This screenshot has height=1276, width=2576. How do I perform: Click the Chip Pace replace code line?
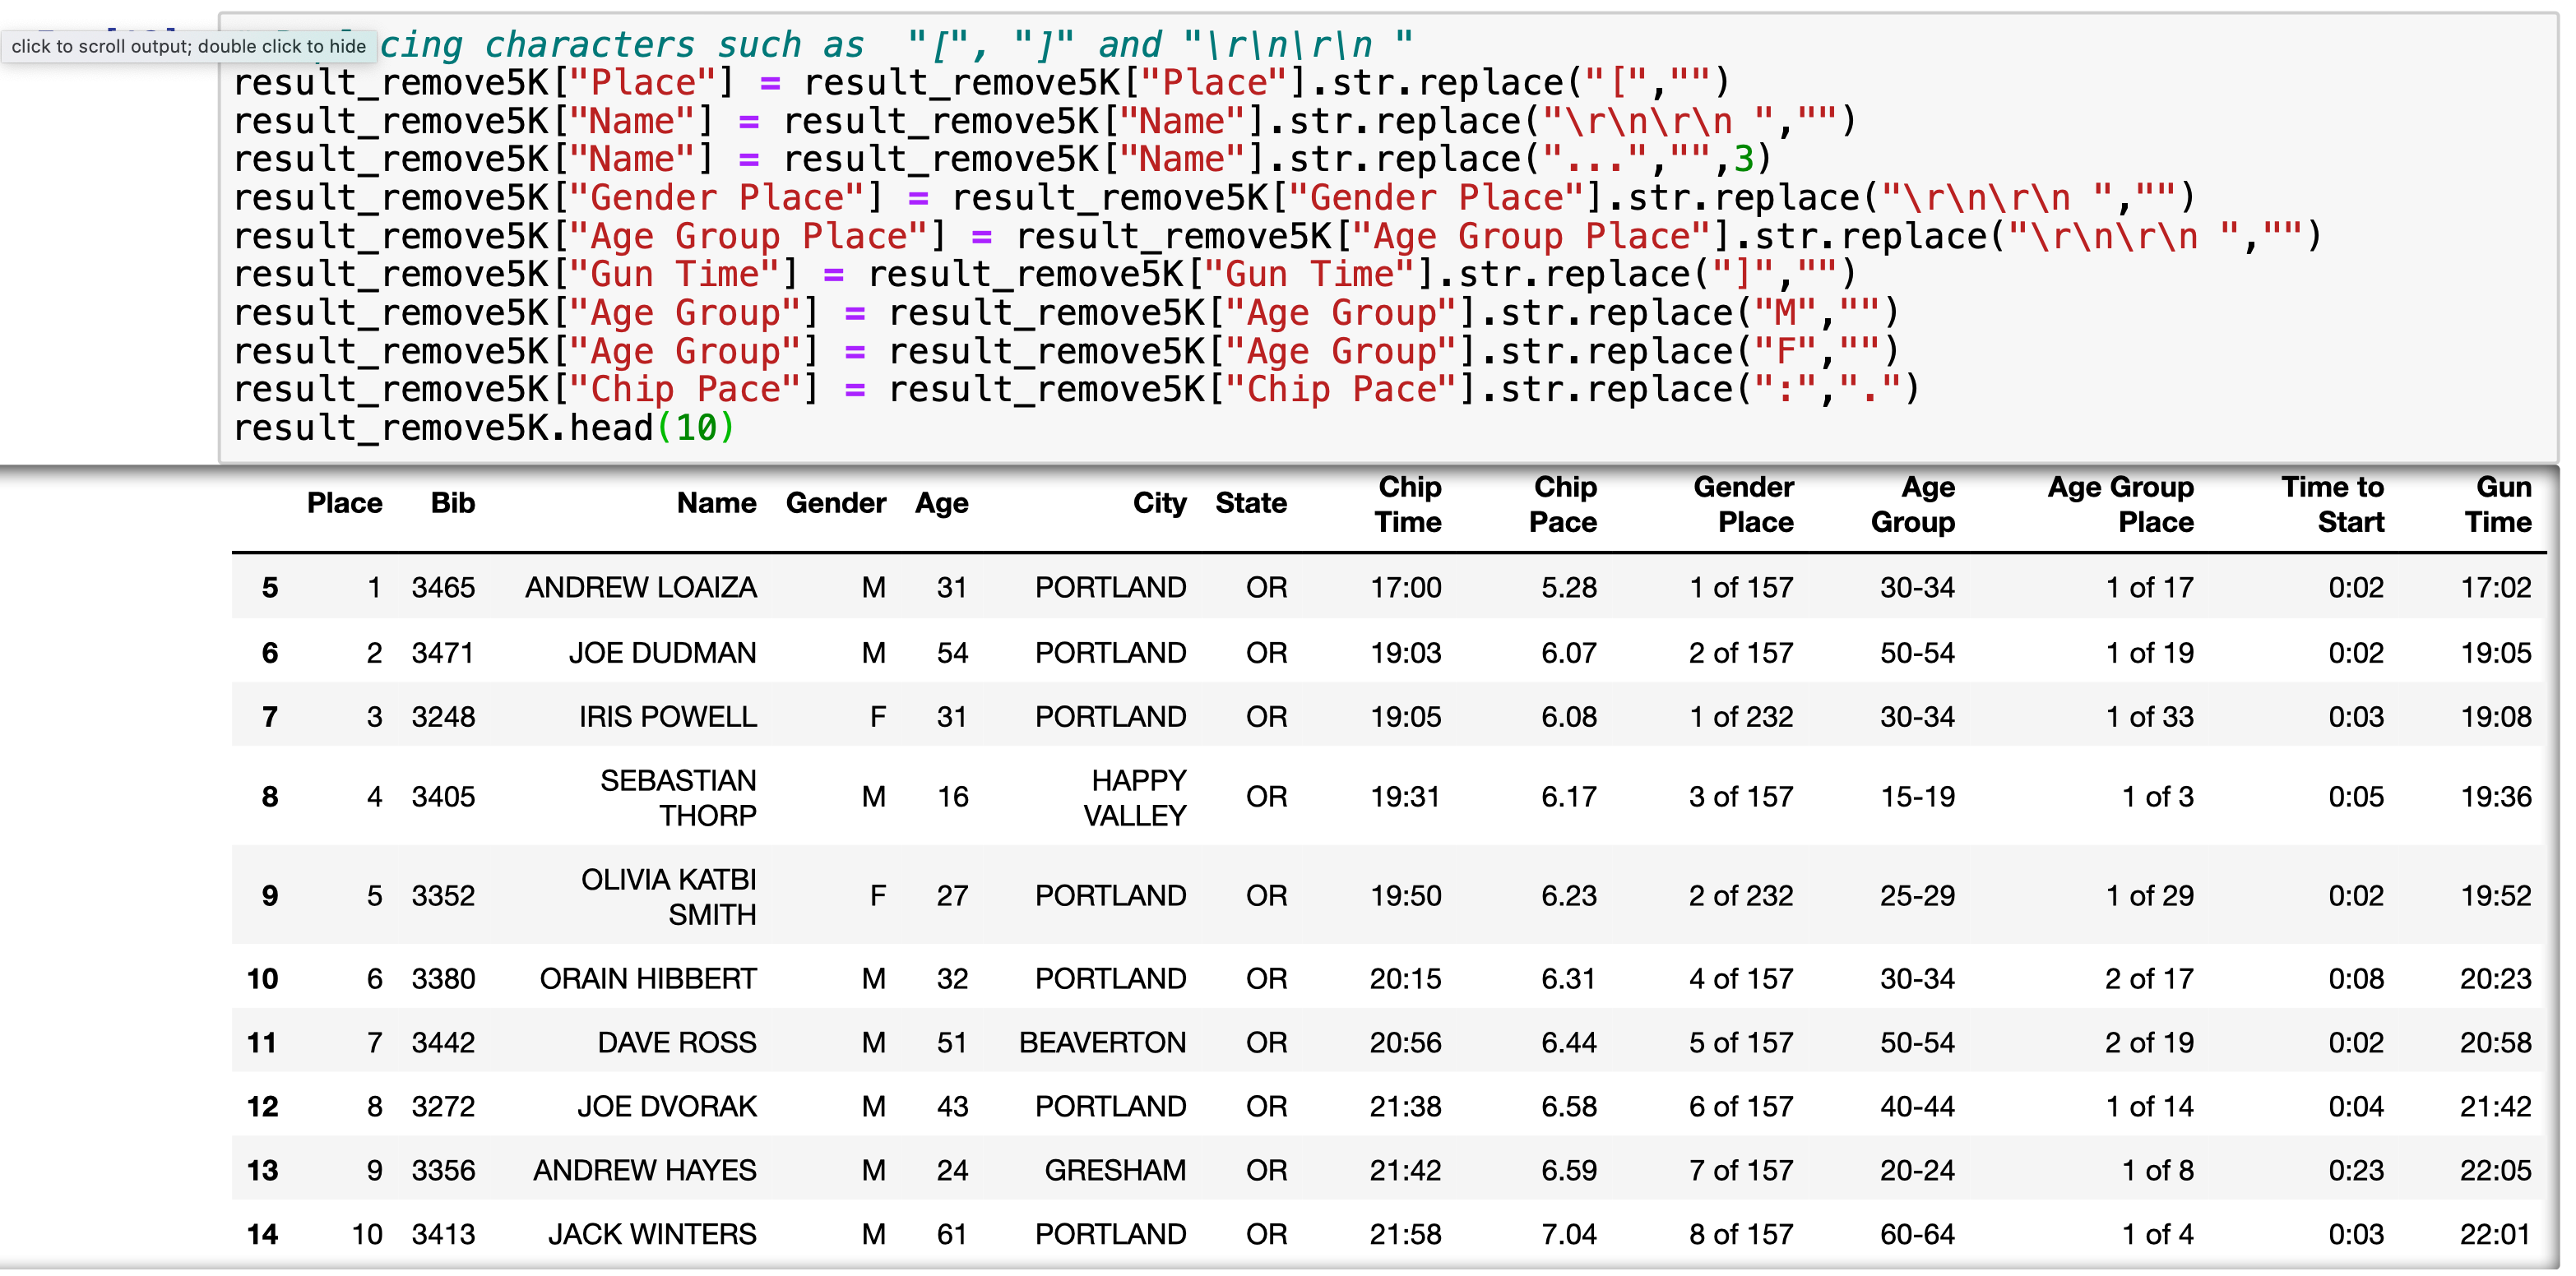pos(1075,389)
